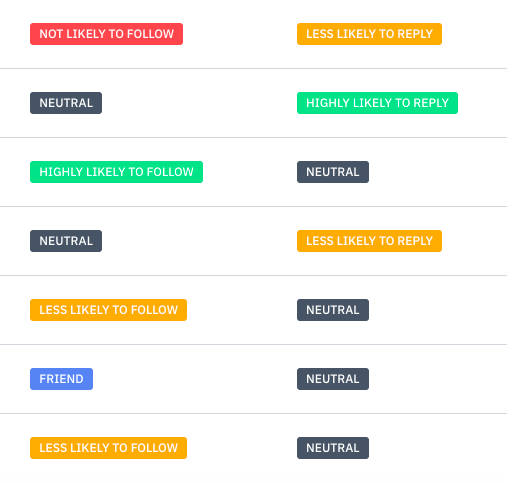The image size is (507, 482).
Task: Click LESS LIKELY TO FOLLOW just above FRIEND
Action: click(108, 310)
